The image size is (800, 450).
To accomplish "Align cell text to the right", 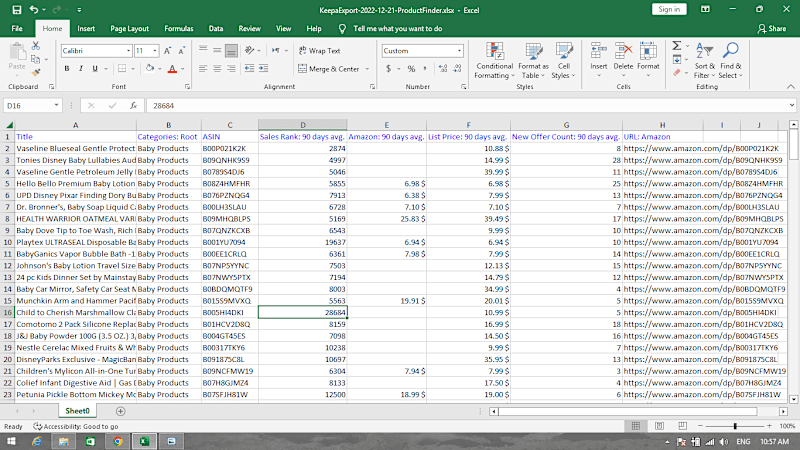I will (x=232, y=68).
